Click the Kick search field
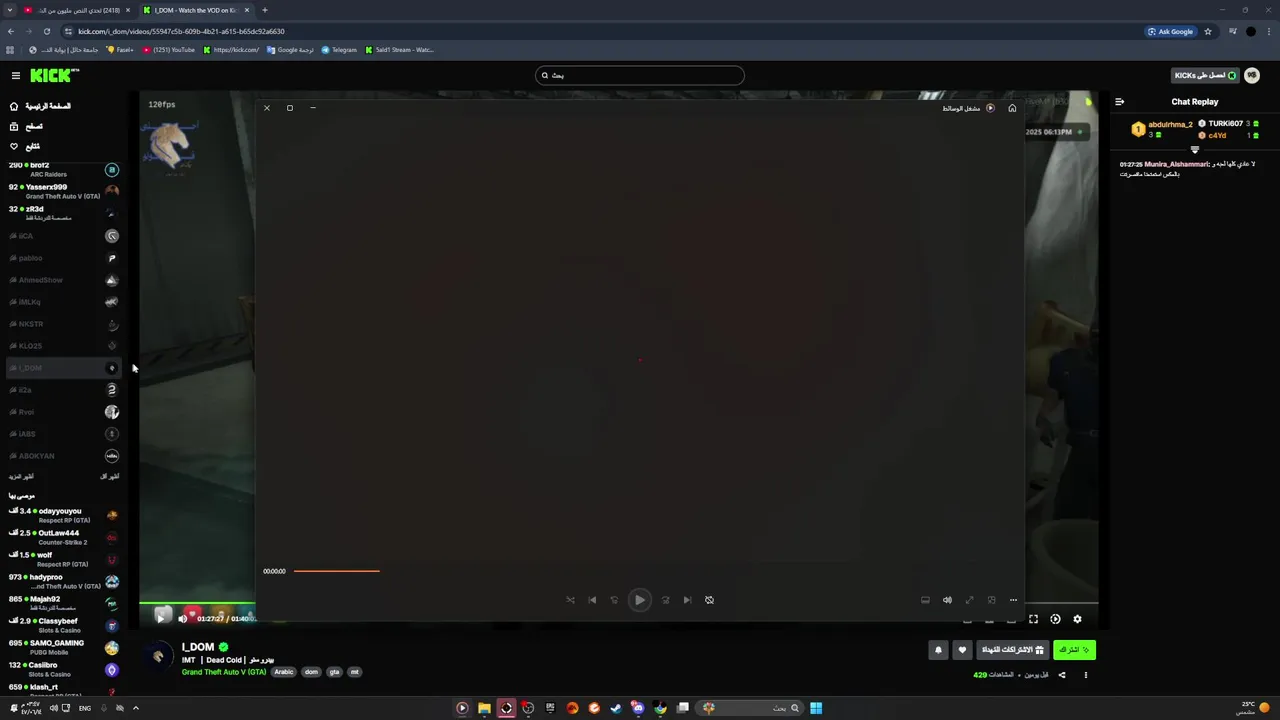The image size is (1280, 720). [640, 75]
